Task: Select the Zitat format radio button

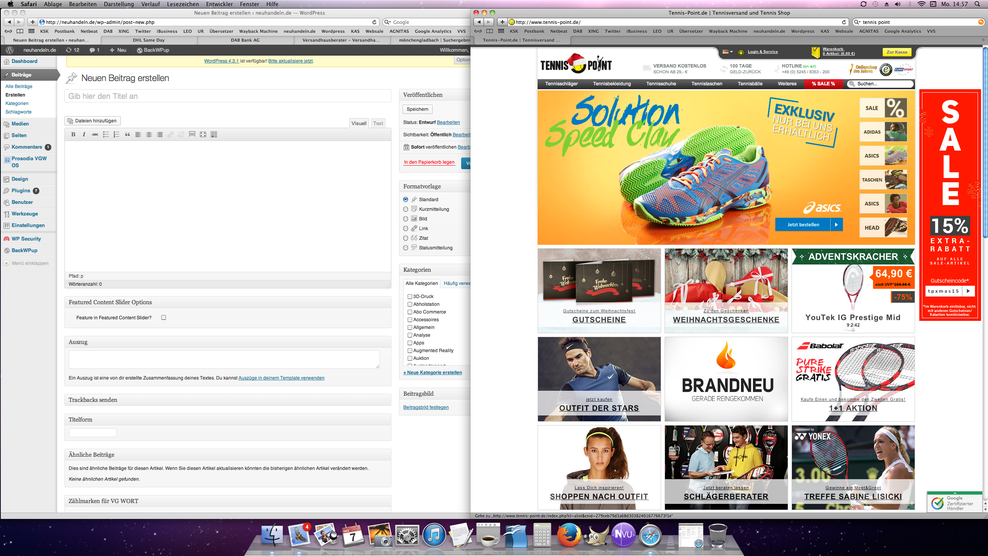Action: (x=406, y=238)
